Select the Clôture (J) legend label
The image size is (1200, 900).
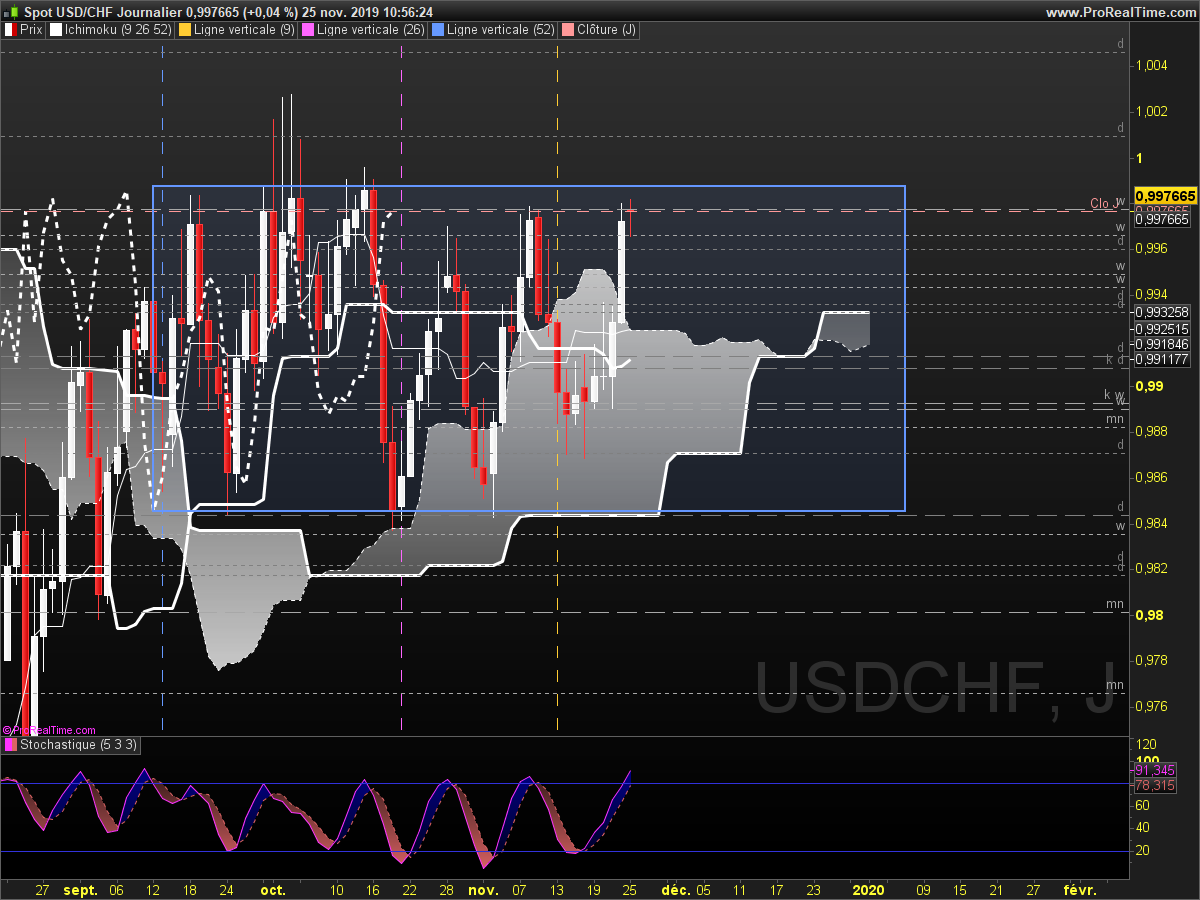click(607, 30)
